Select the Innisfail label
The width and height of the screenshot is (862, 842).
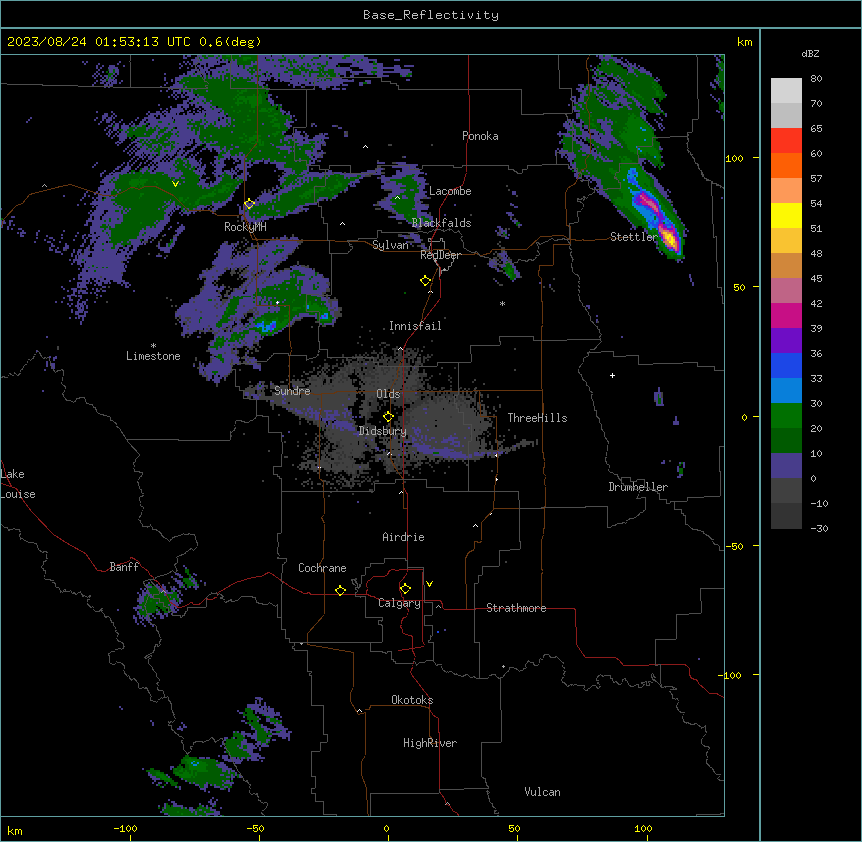coord(415,326)
